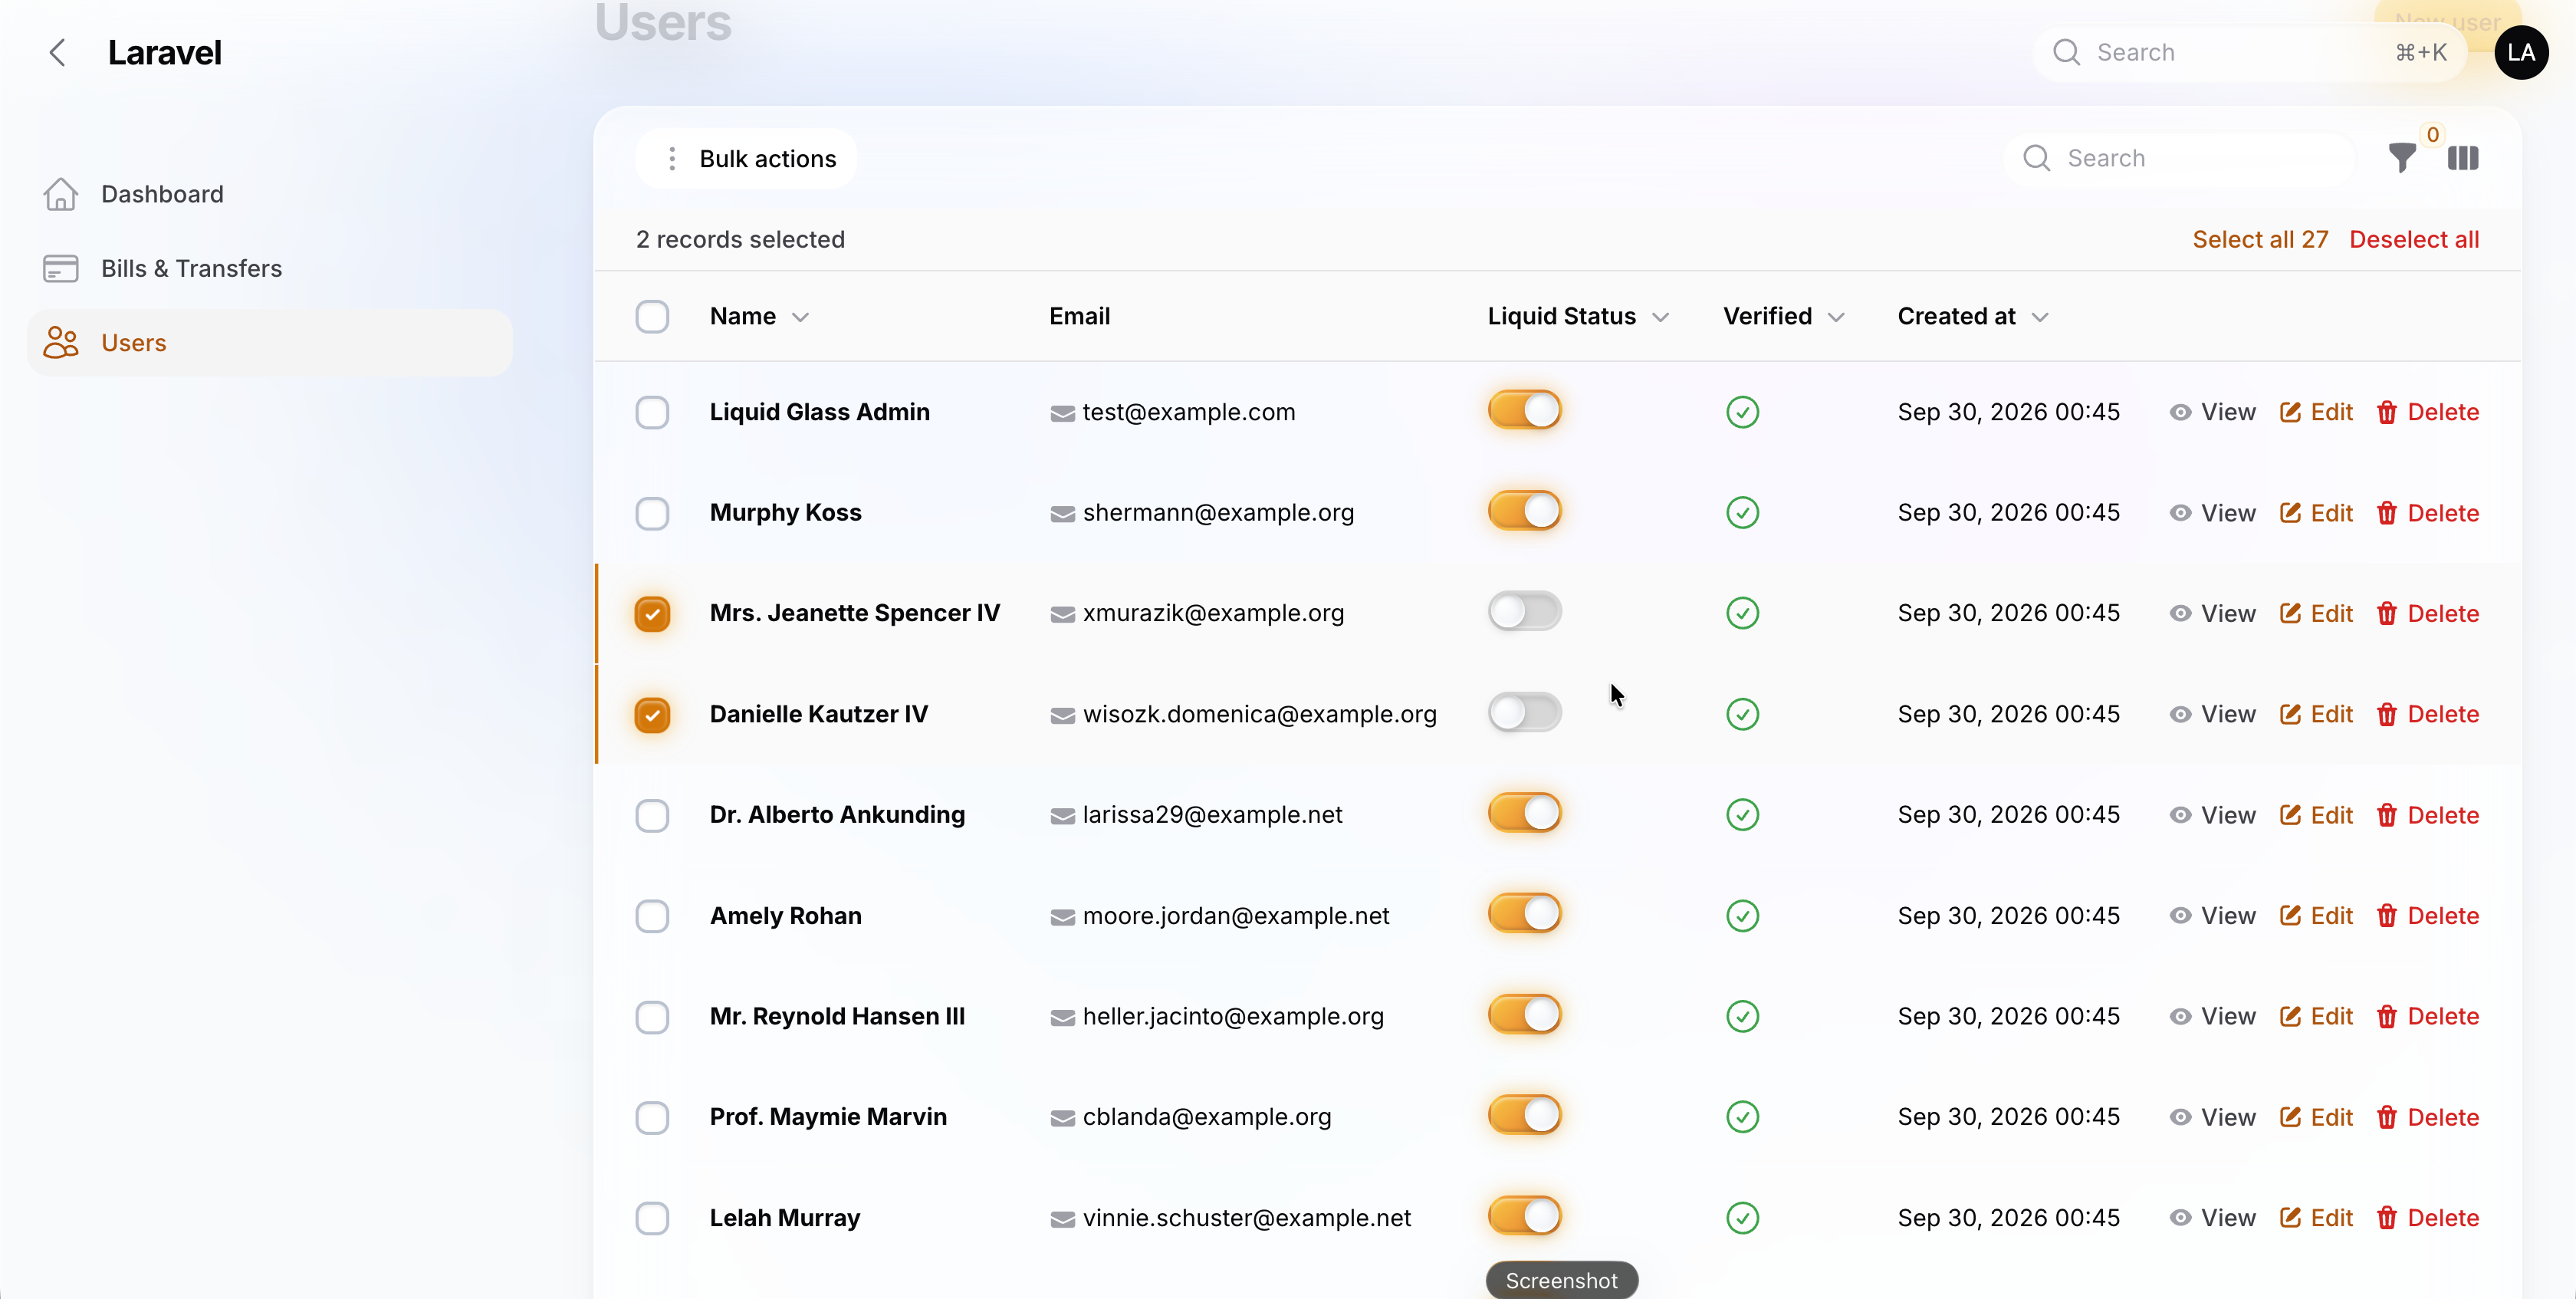Image resolution: width=2576 pixels, height=1299 pixels.
Task: Click the name Lelah Murray
Action: tap(785, 1218)
